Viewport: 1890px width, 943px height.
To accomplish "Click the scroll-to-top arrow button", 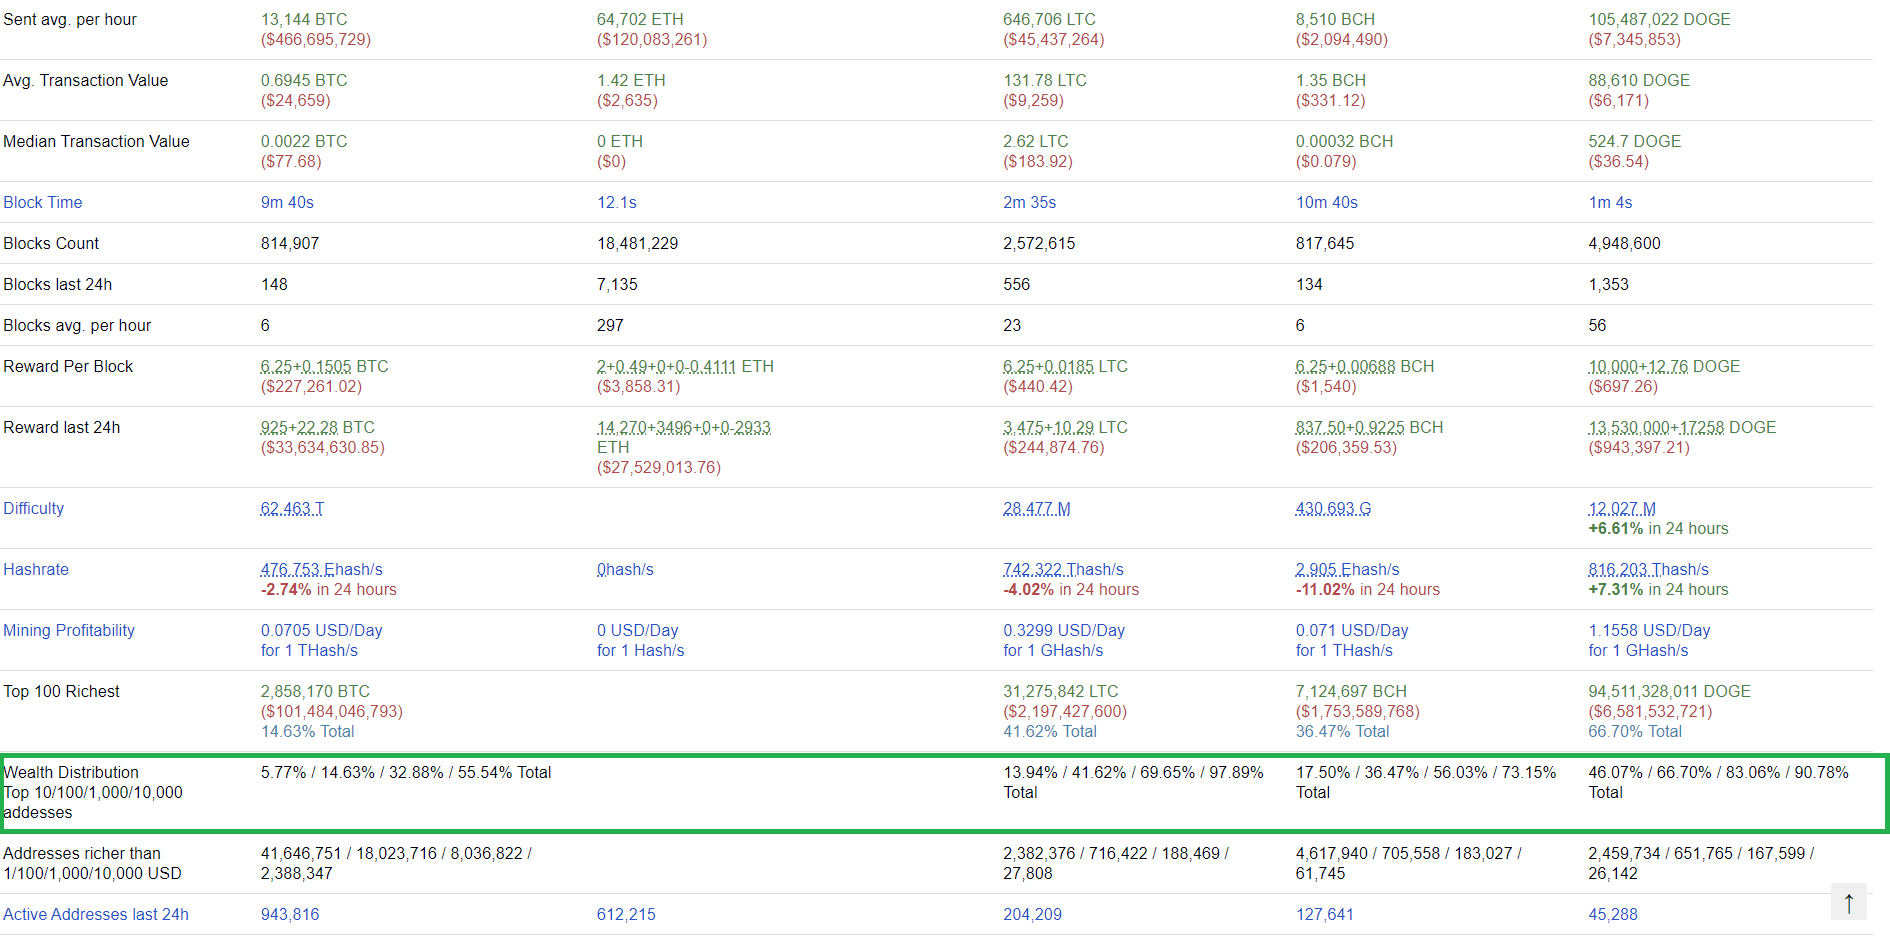I will (x=1848, y=902).
